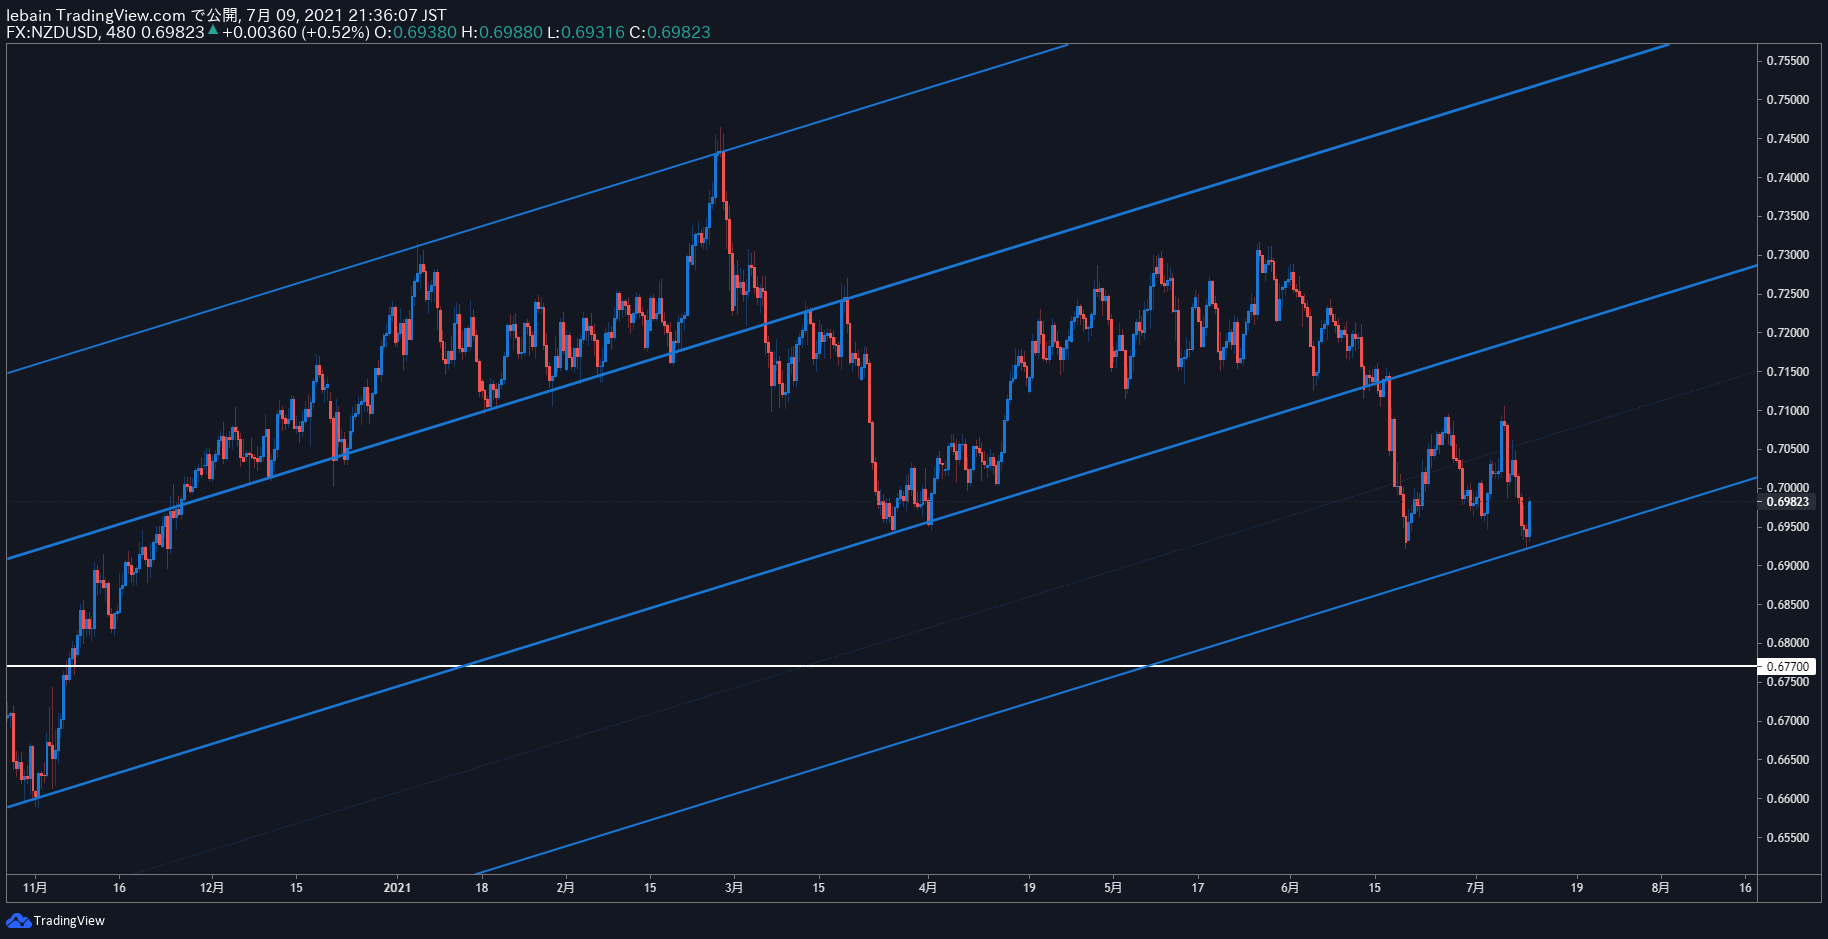Click the current price label 0.69823
1828x939 pixels.
pyautogui.click(x=1787, y=502)
